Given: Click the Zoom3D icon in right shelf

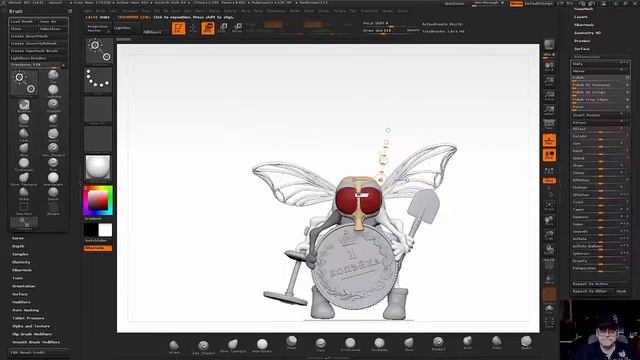Looking at the screenshot, I should click(549, 235).
